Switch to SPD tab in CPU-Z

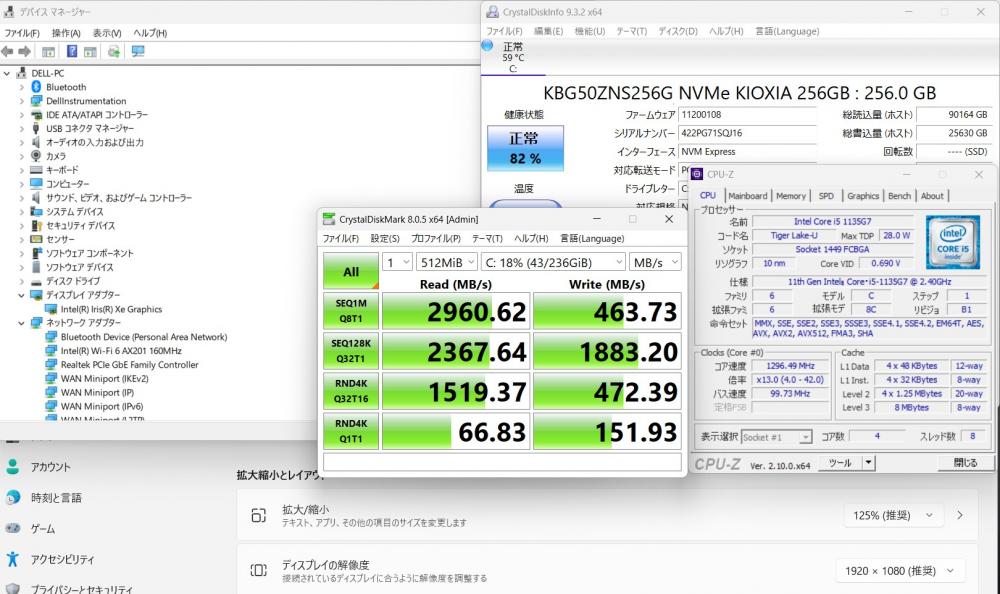tap(826, 196)
